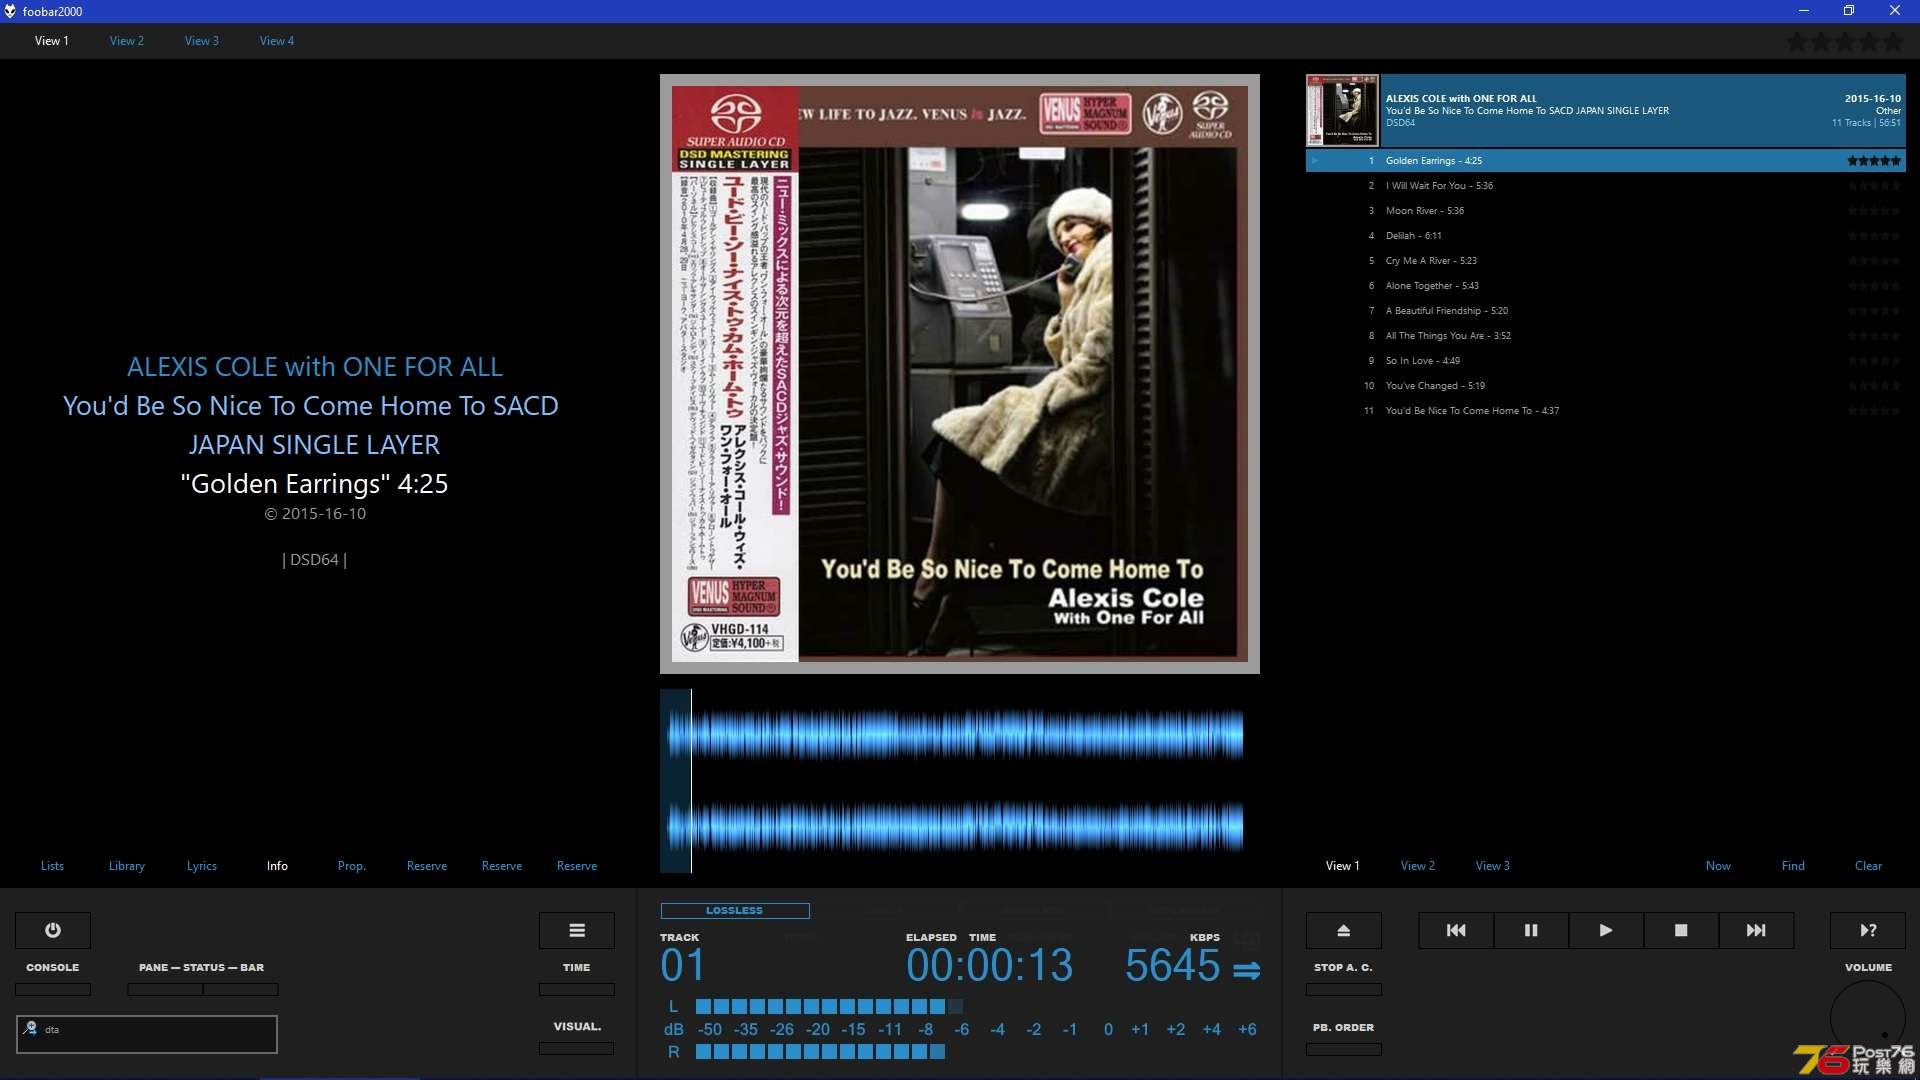The height and width of the screenshot is (1080, 1920).
Task: Toggle the PB. ORDER bar
Action: point(1344,1049)
